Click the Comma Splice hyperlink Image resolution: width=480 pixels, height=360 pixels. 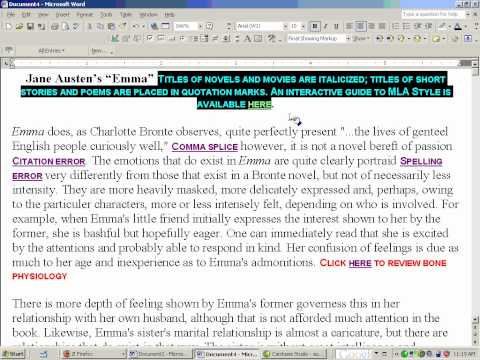[205, 147]
